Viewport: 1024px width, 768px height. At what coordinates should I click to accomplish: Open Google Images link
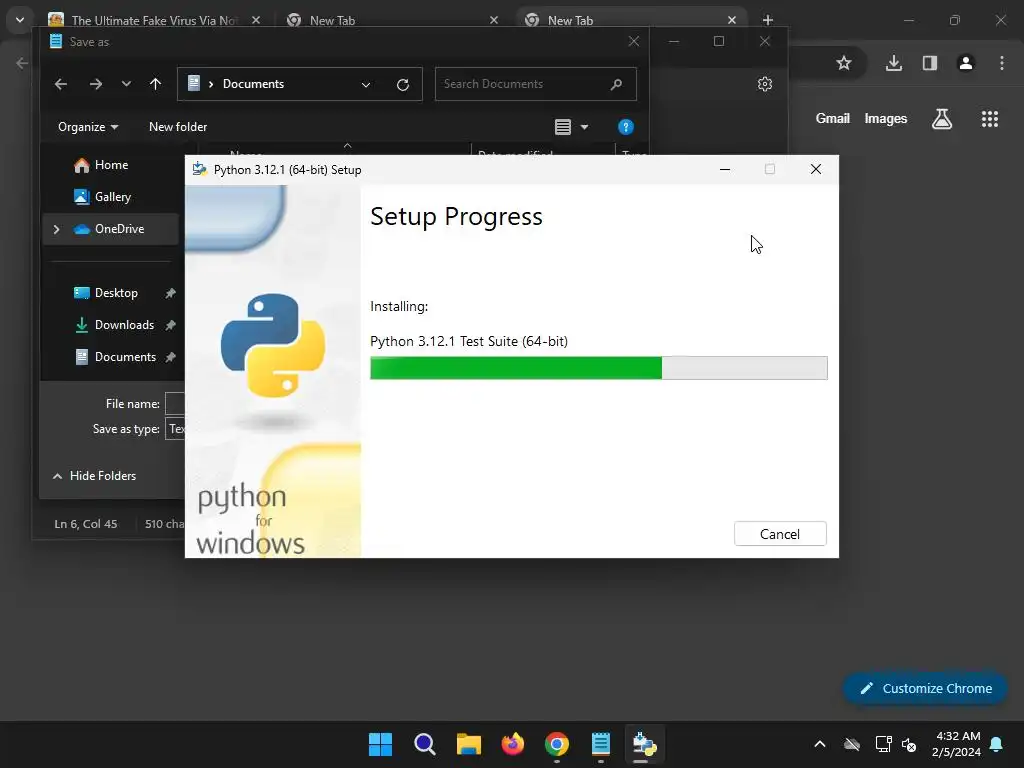click(x=886, y=118)
